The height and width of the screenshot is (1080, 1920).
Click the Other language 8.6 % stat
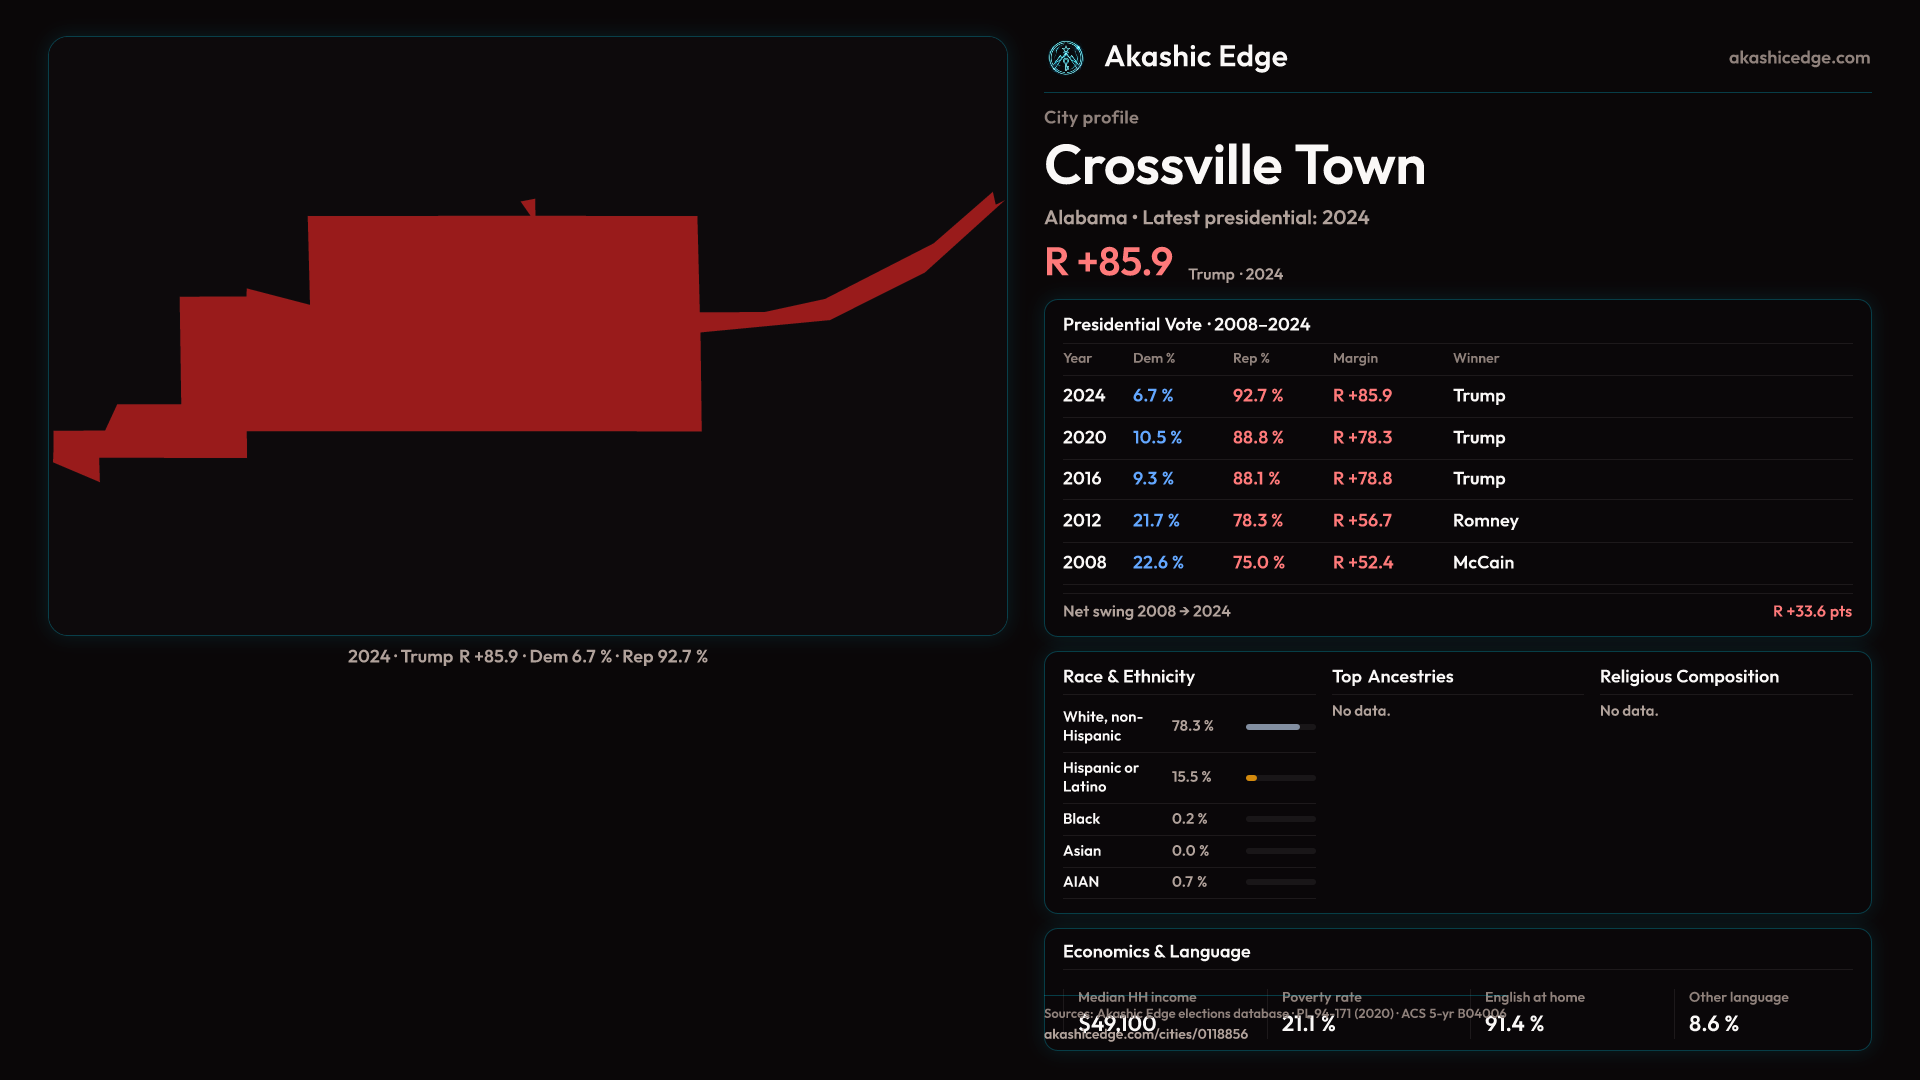pyautogui.click(x=1713, y=1024)
